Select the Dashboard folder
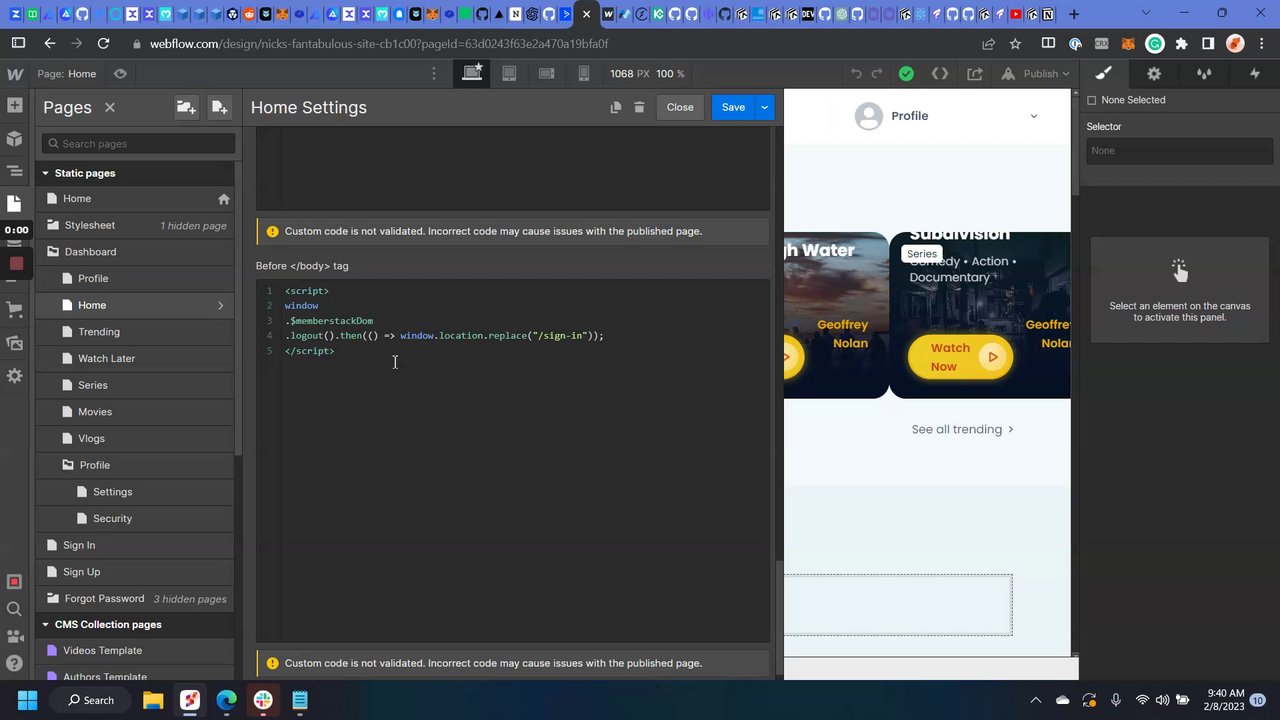The width and height of the screenshot is (1280, 720). point(136,252)
